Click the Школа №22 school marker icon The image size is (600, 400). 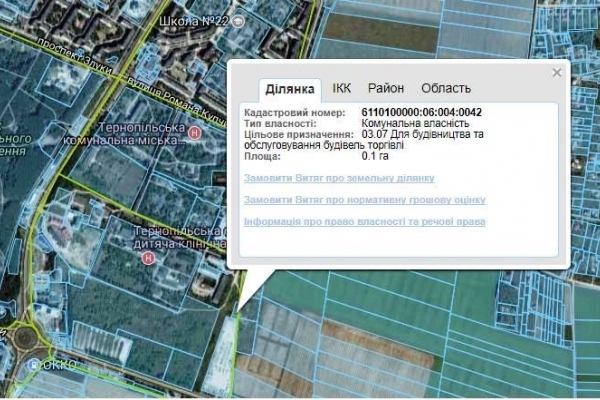[238, 19]
